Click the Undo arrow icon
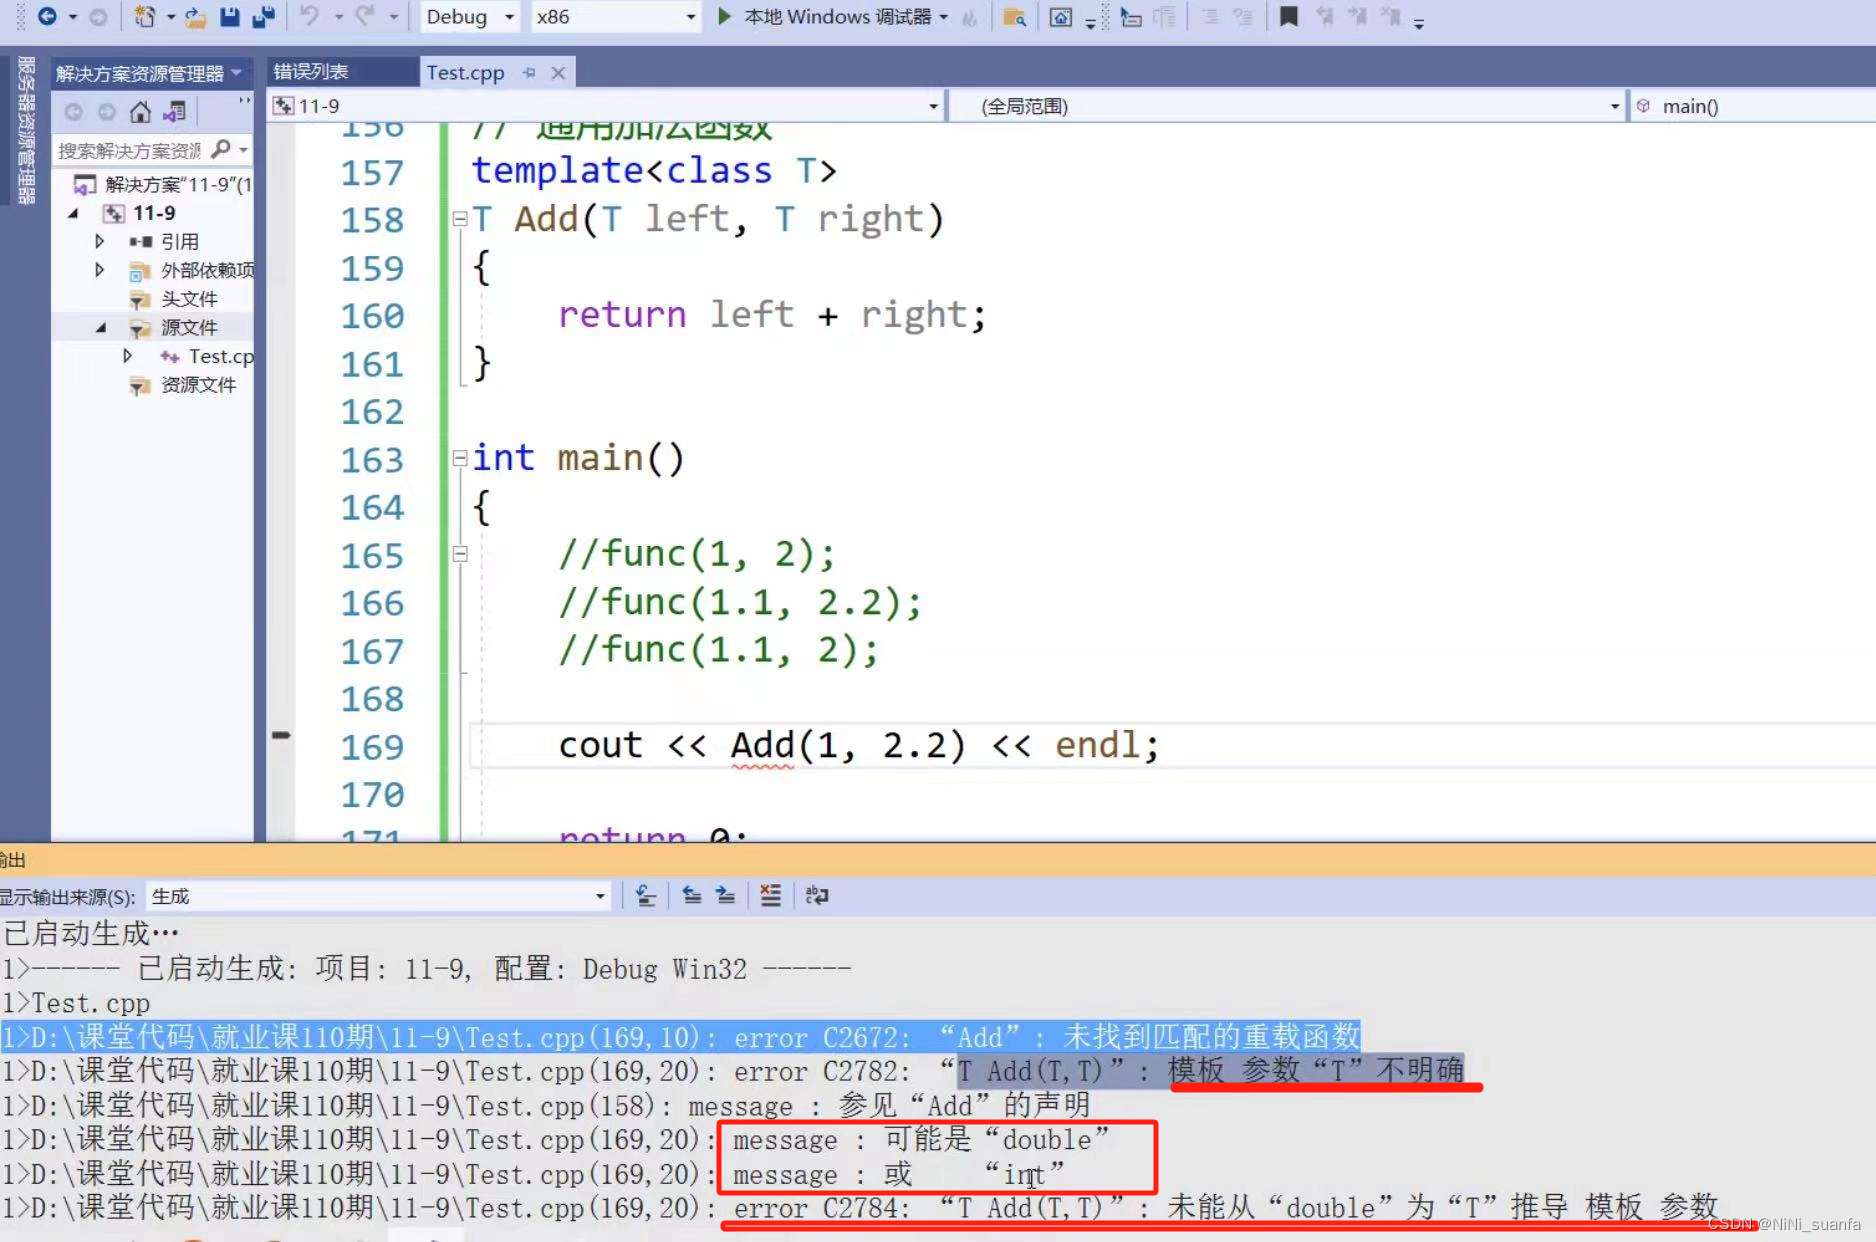The height and width of the screenshot is (1242, 1876). pyautogui.click(x=310, y=16)
